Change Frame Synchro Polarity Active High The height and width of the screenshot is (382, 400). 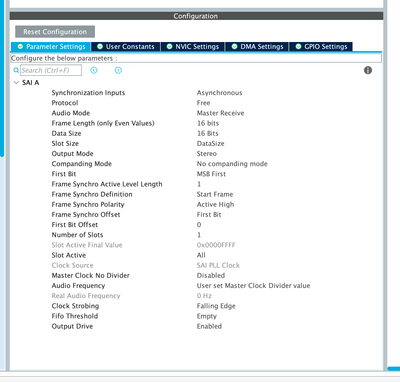[215, 204]
